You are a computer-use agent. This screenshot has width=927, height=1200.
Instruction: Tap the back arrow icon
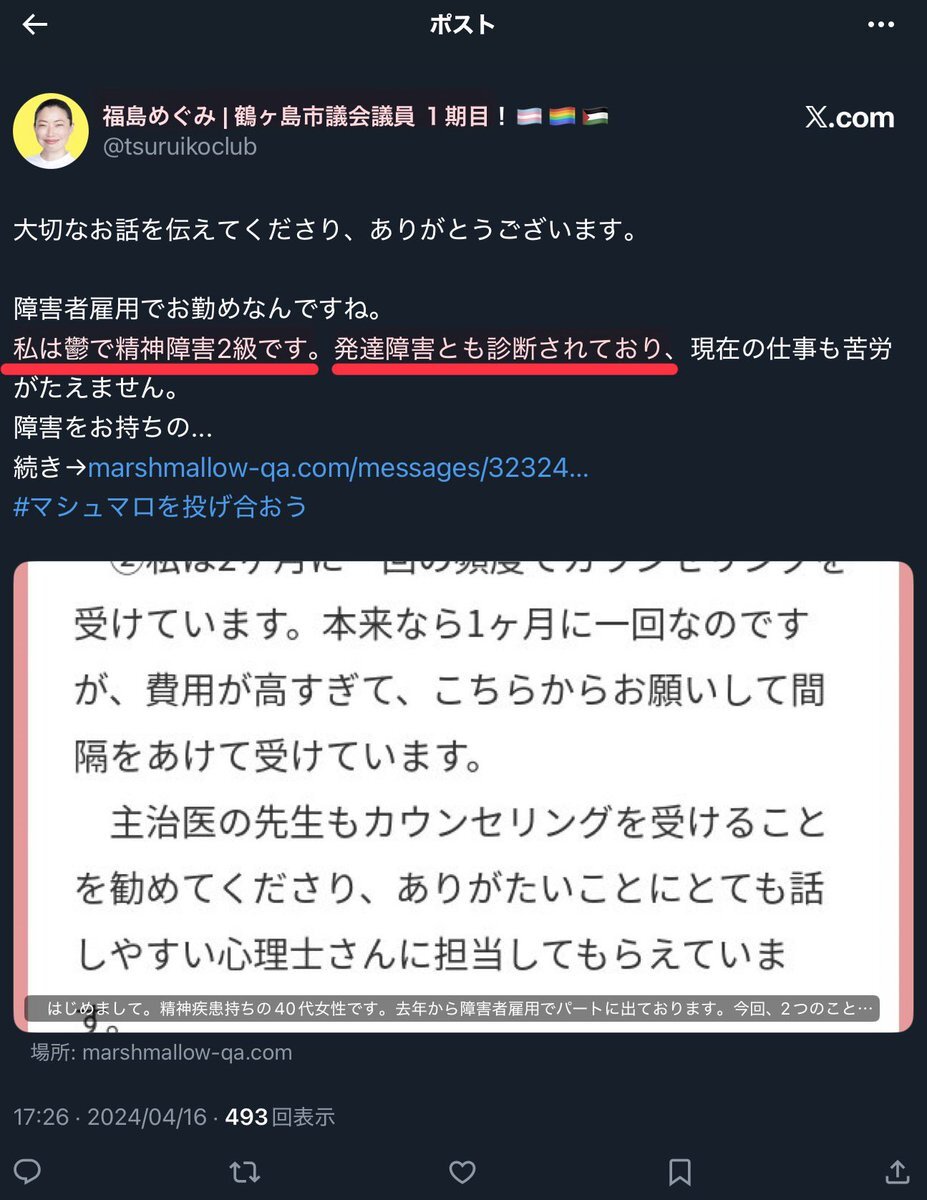[35, 25]
